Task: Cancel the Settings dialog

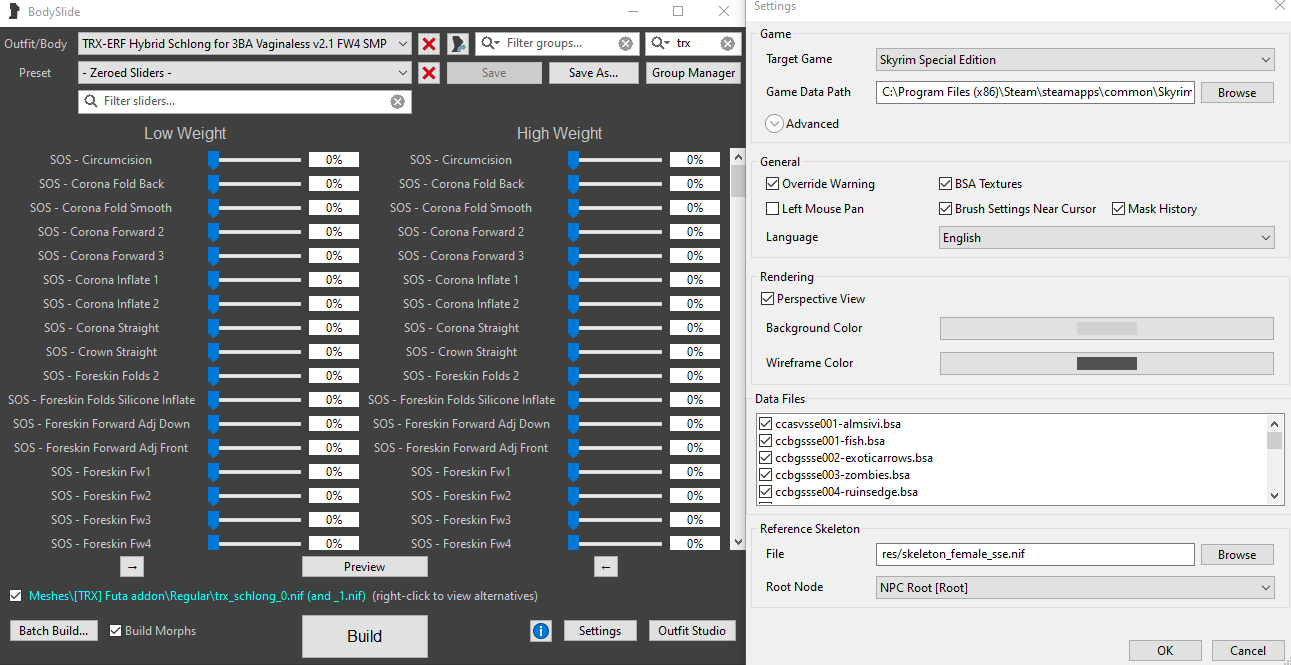Action: pyautogui.click(x=1248, y=651)
